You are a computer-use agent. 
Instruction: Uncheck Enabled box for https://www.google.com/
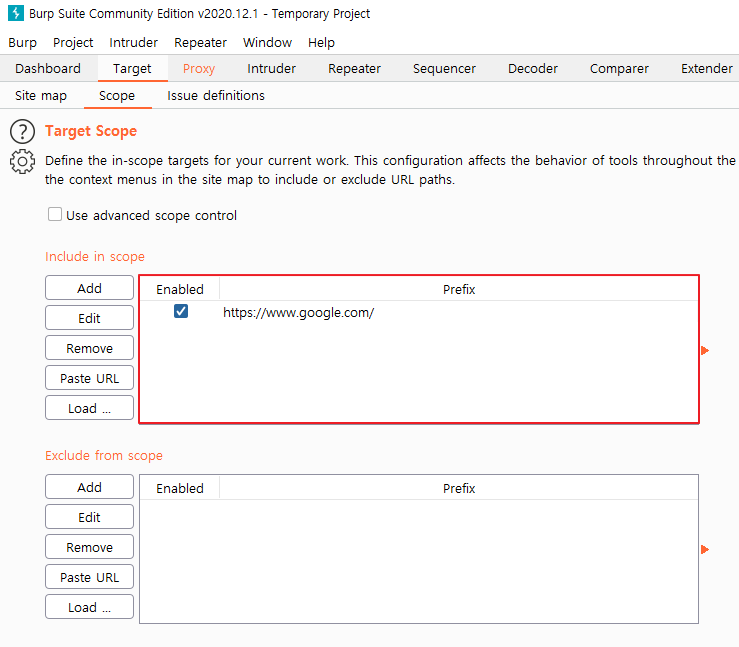pos(181,311)
